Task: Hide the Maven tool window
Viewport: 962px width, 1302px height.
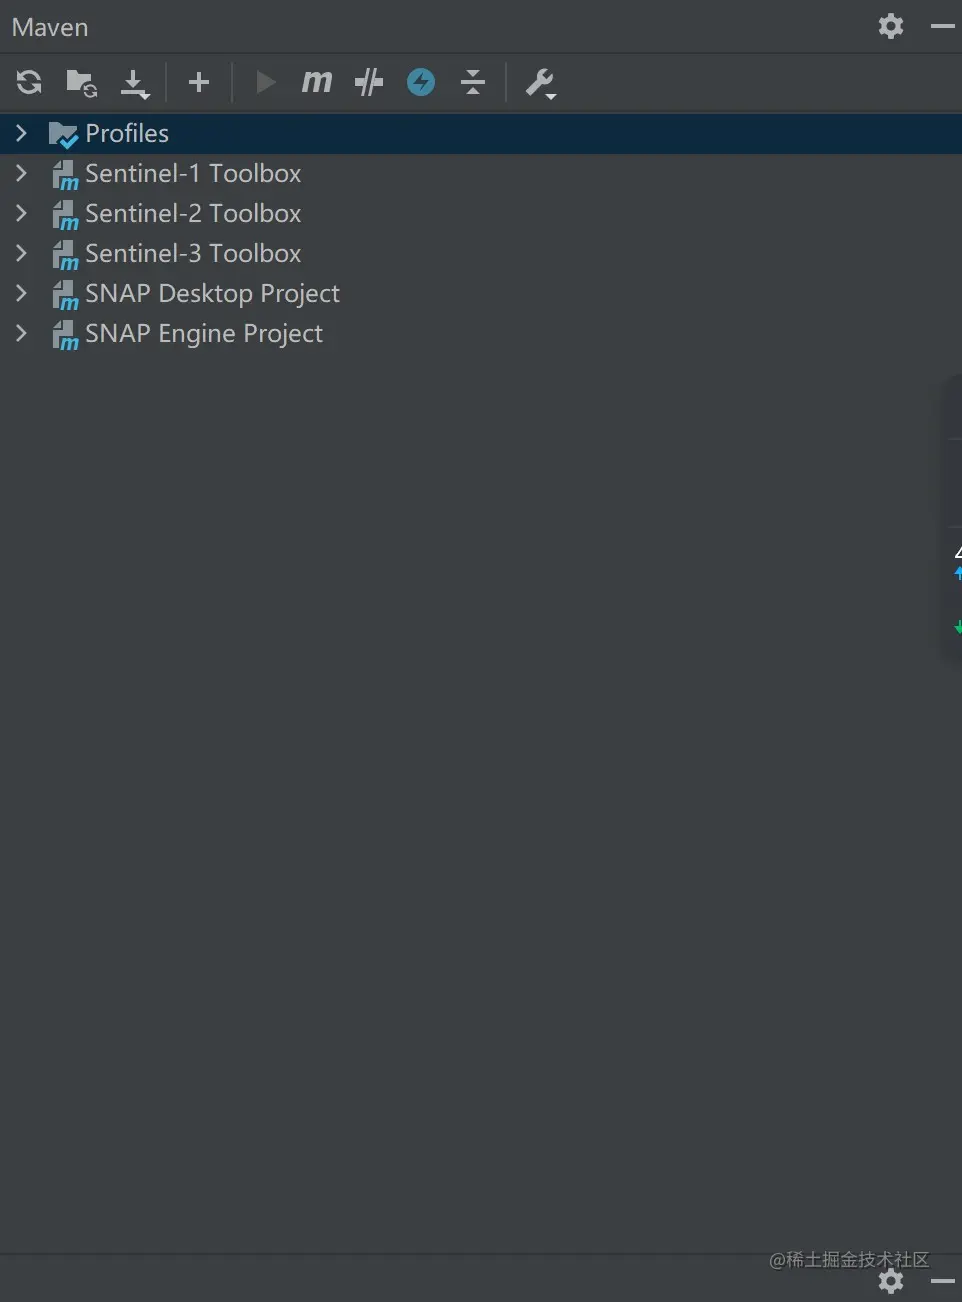Action: (x=942, y=26)
